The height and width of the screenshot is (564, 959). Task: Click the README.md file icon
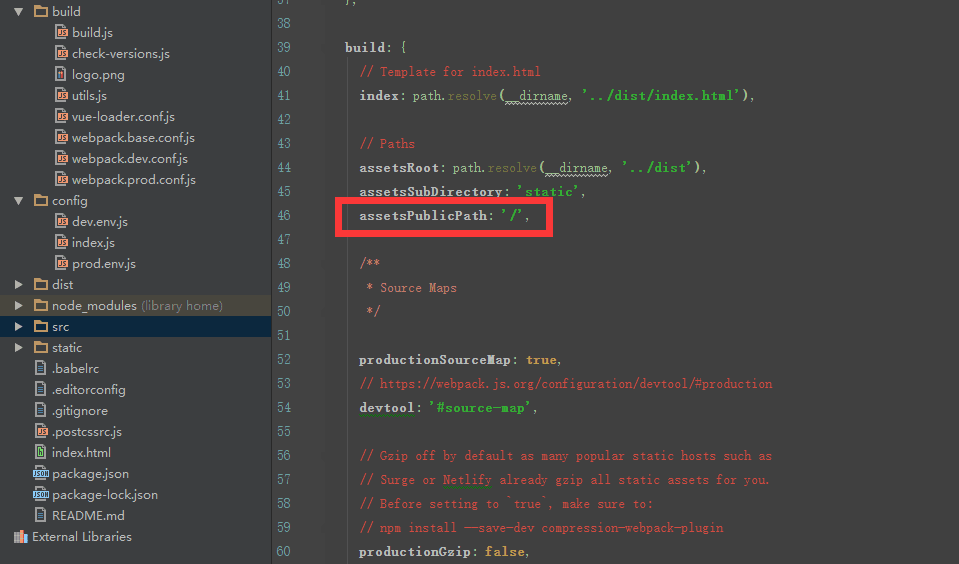(x=40, y=515)
